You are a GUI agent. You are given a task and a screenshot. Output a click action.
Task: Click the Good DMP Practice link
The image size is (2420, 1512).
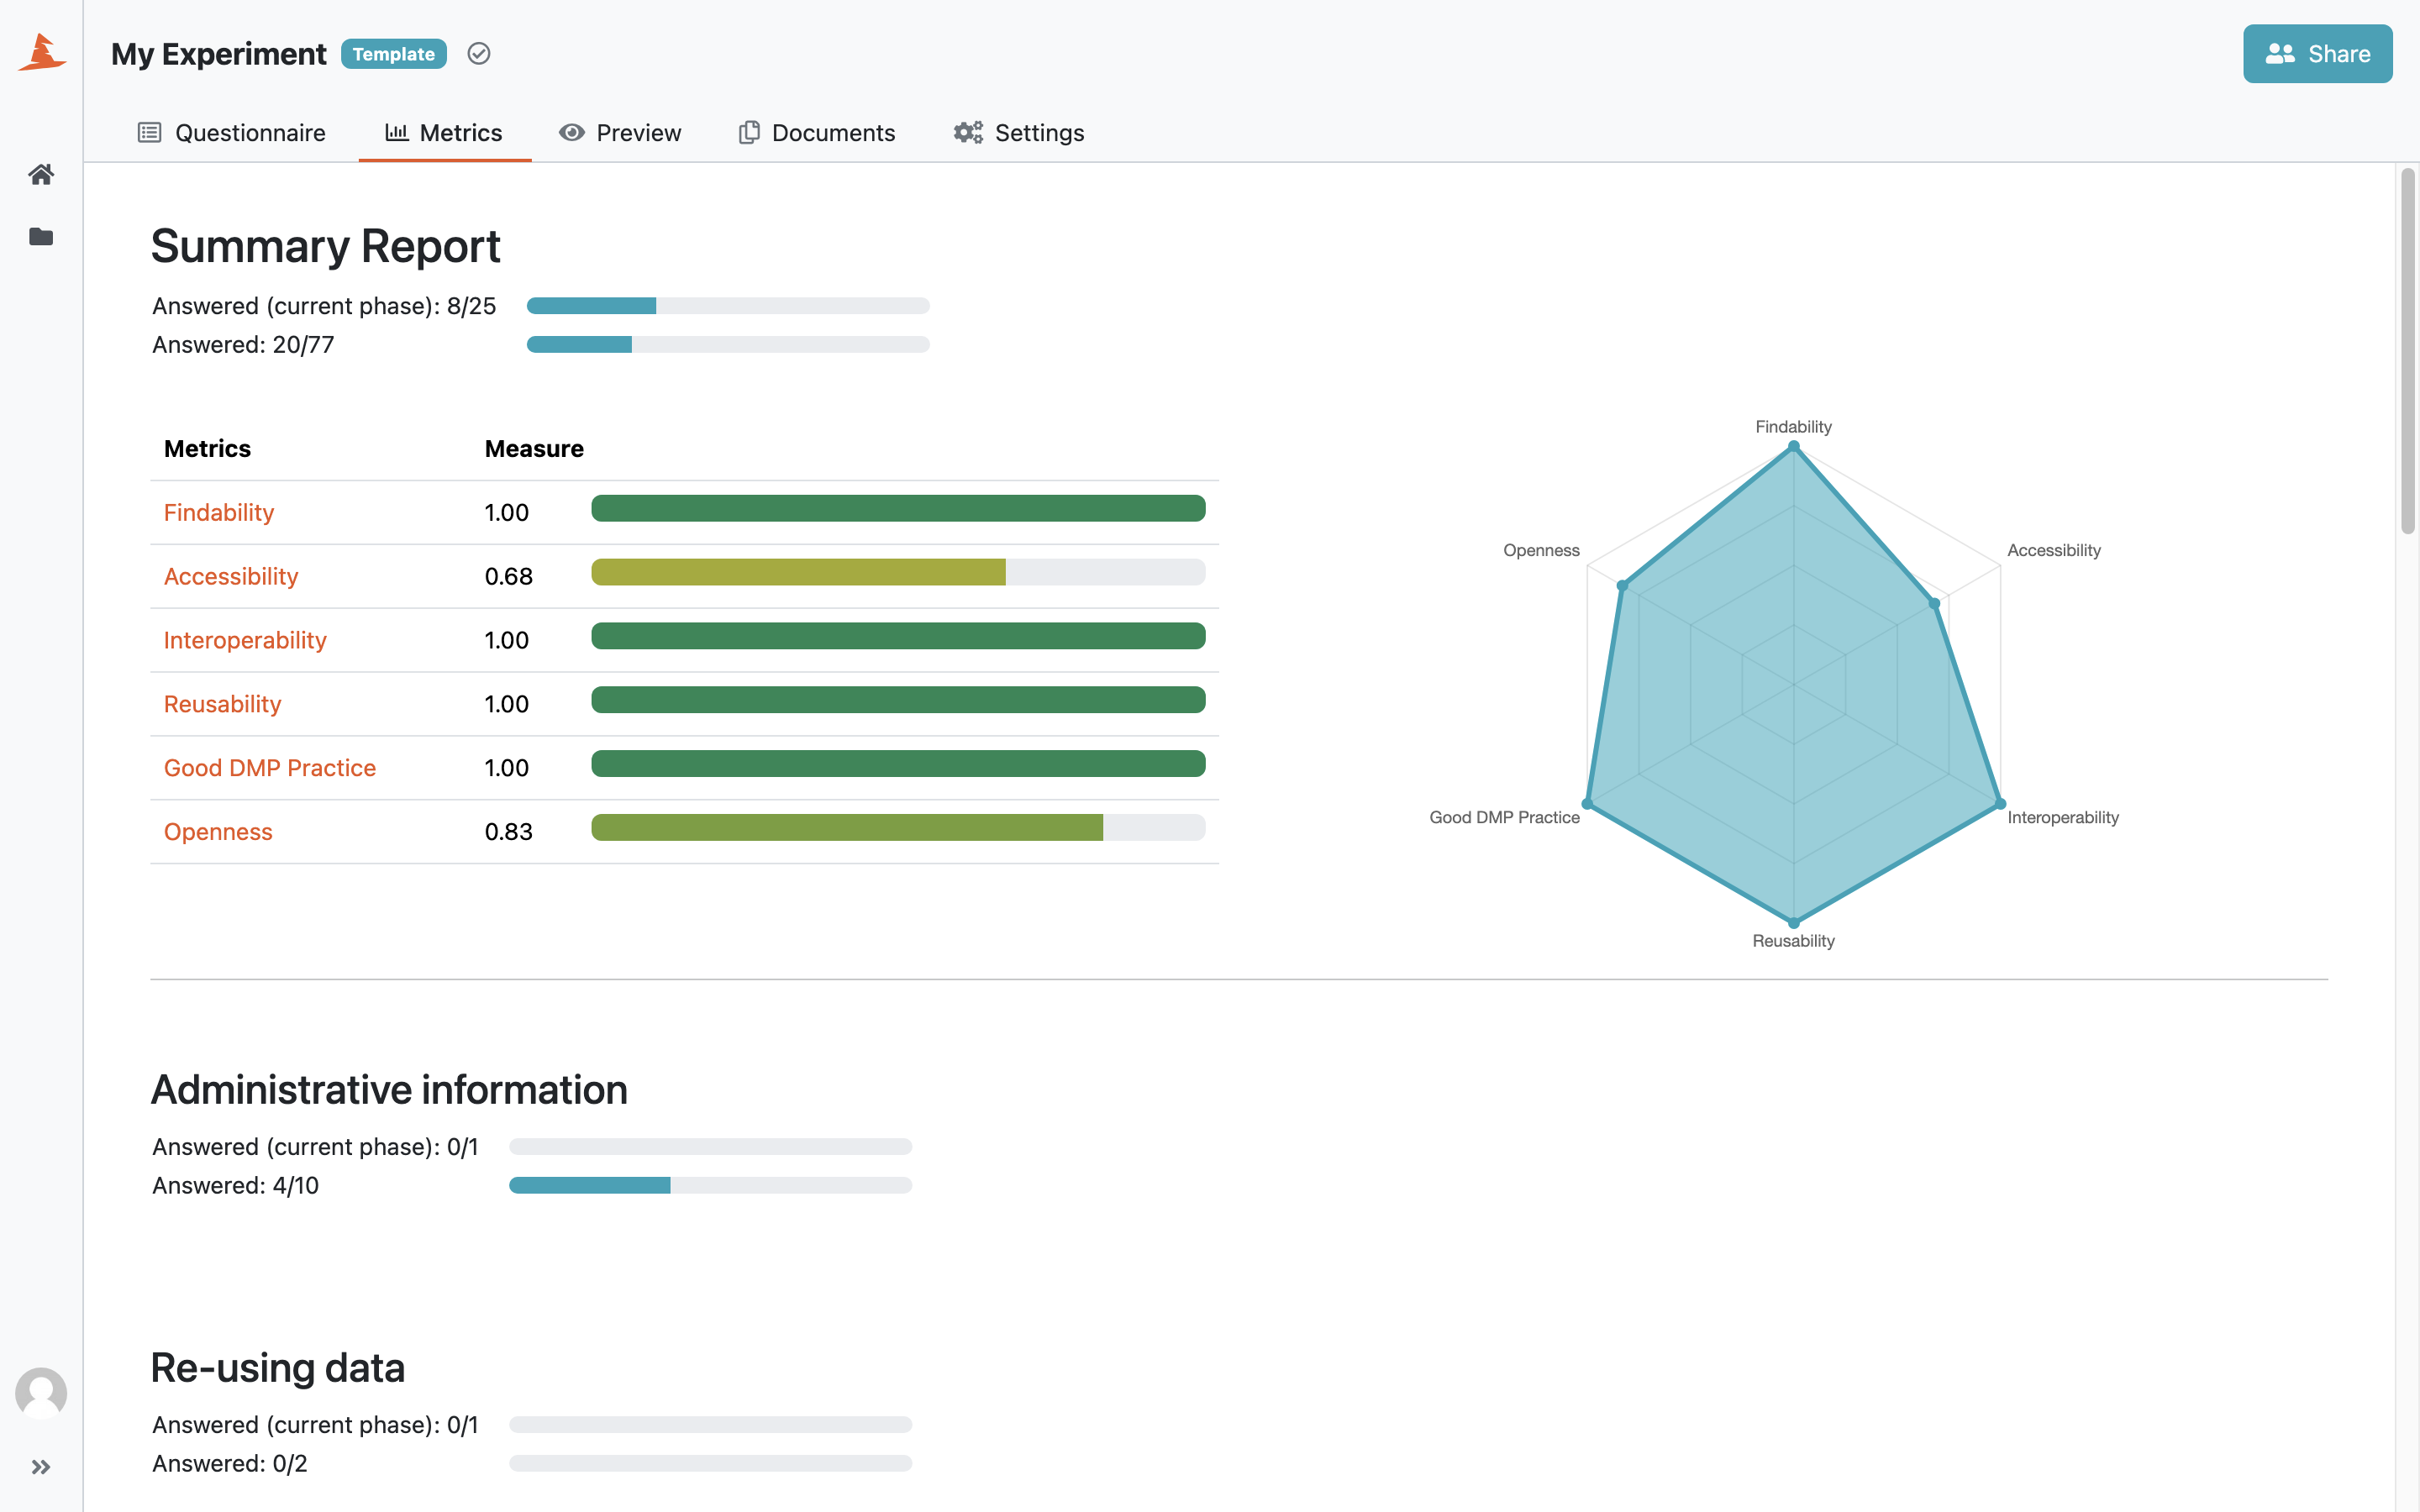click(x=270, y=768)
